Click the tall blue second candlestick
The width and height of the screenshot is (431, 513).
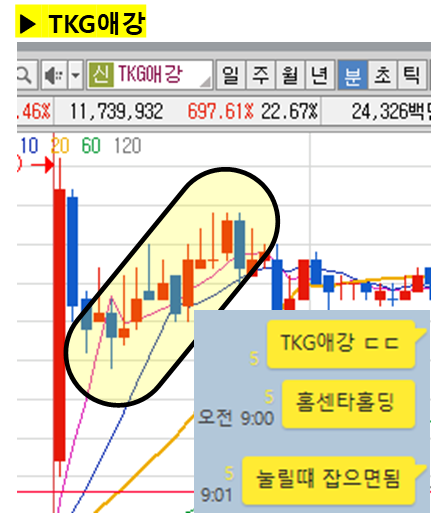pos(73,251)
